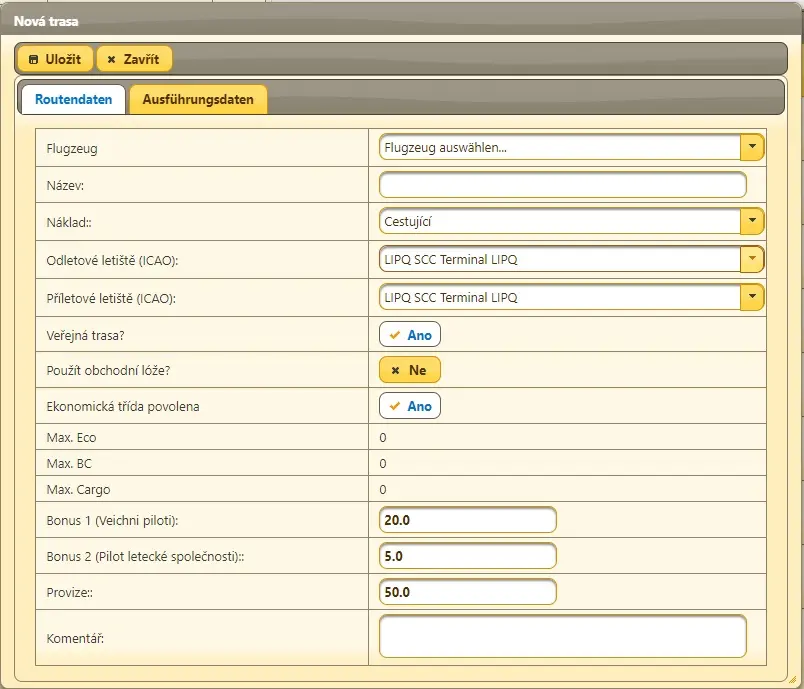The height and width of the screenshot is (689, 804).
Task: Click into the Komentář text area
Action: coord(562,636)
